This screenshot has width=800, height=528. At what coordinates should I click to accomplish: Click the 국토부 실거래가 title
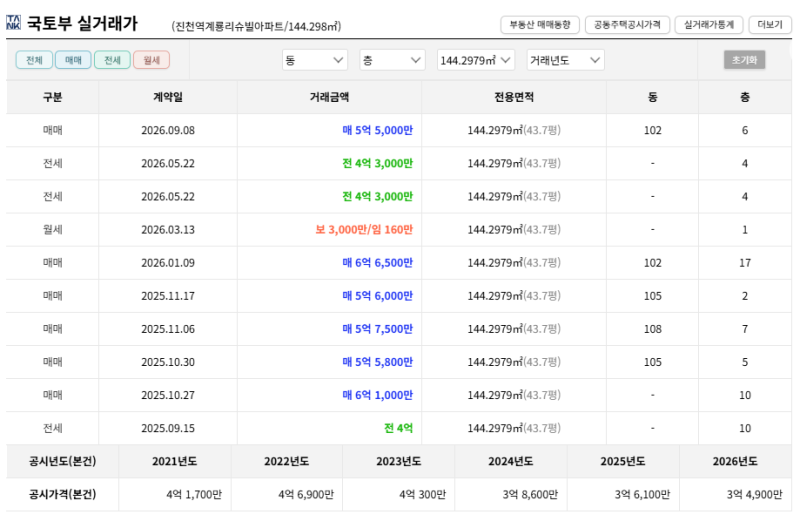pos(82,23)
